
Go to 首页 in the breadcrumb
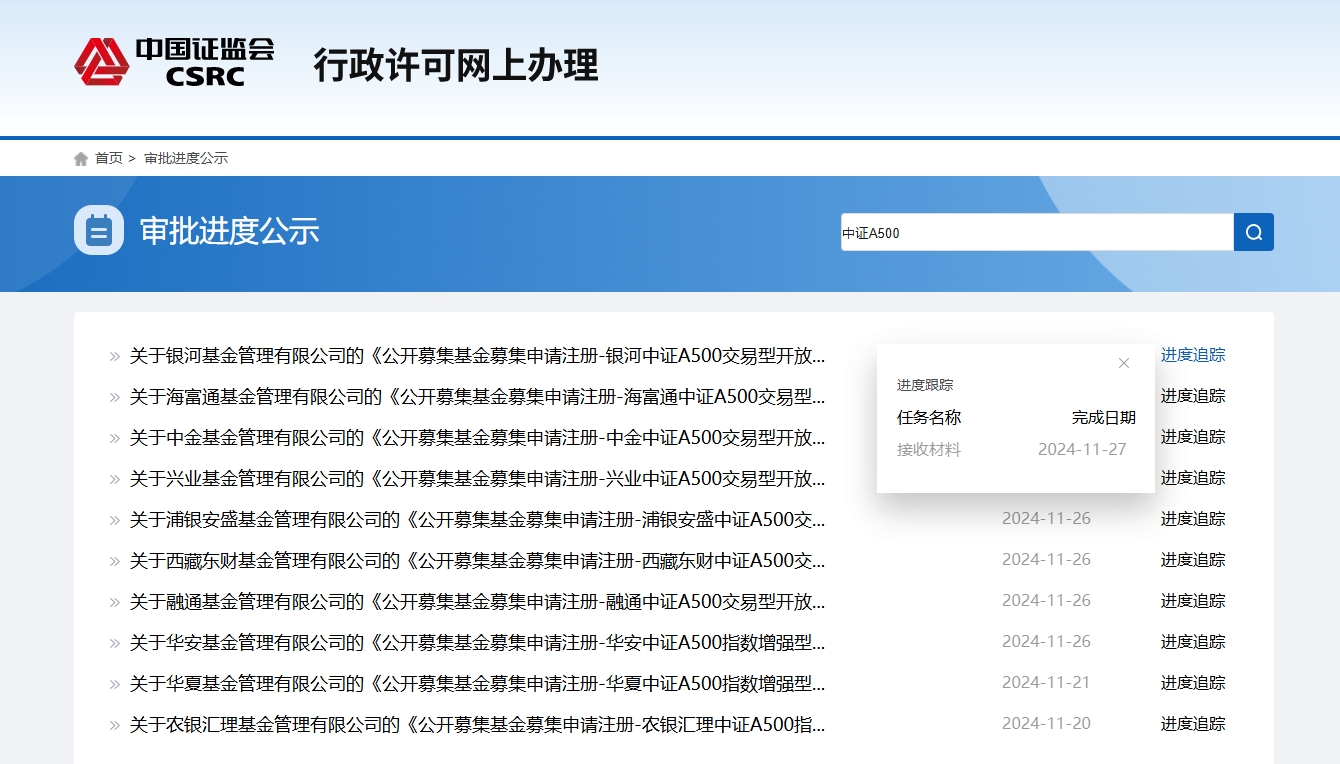click(x=109, y=159)
